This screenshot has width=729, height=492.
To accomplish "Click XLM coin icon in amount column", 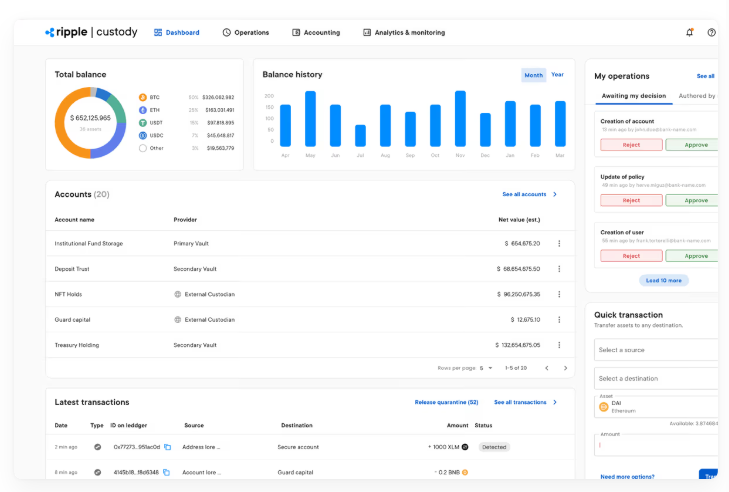I will pyautogui.click(x=465, y=447).
